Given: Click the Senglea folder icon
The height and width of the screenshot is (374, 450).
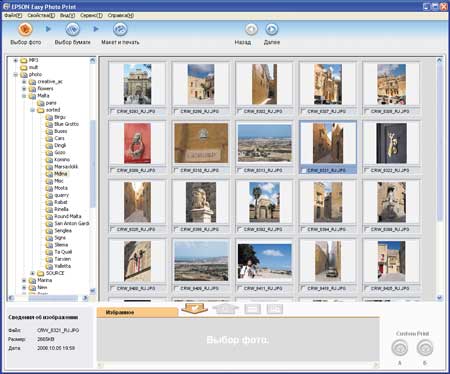Looking at the screenshot, I should click(49, 231).
